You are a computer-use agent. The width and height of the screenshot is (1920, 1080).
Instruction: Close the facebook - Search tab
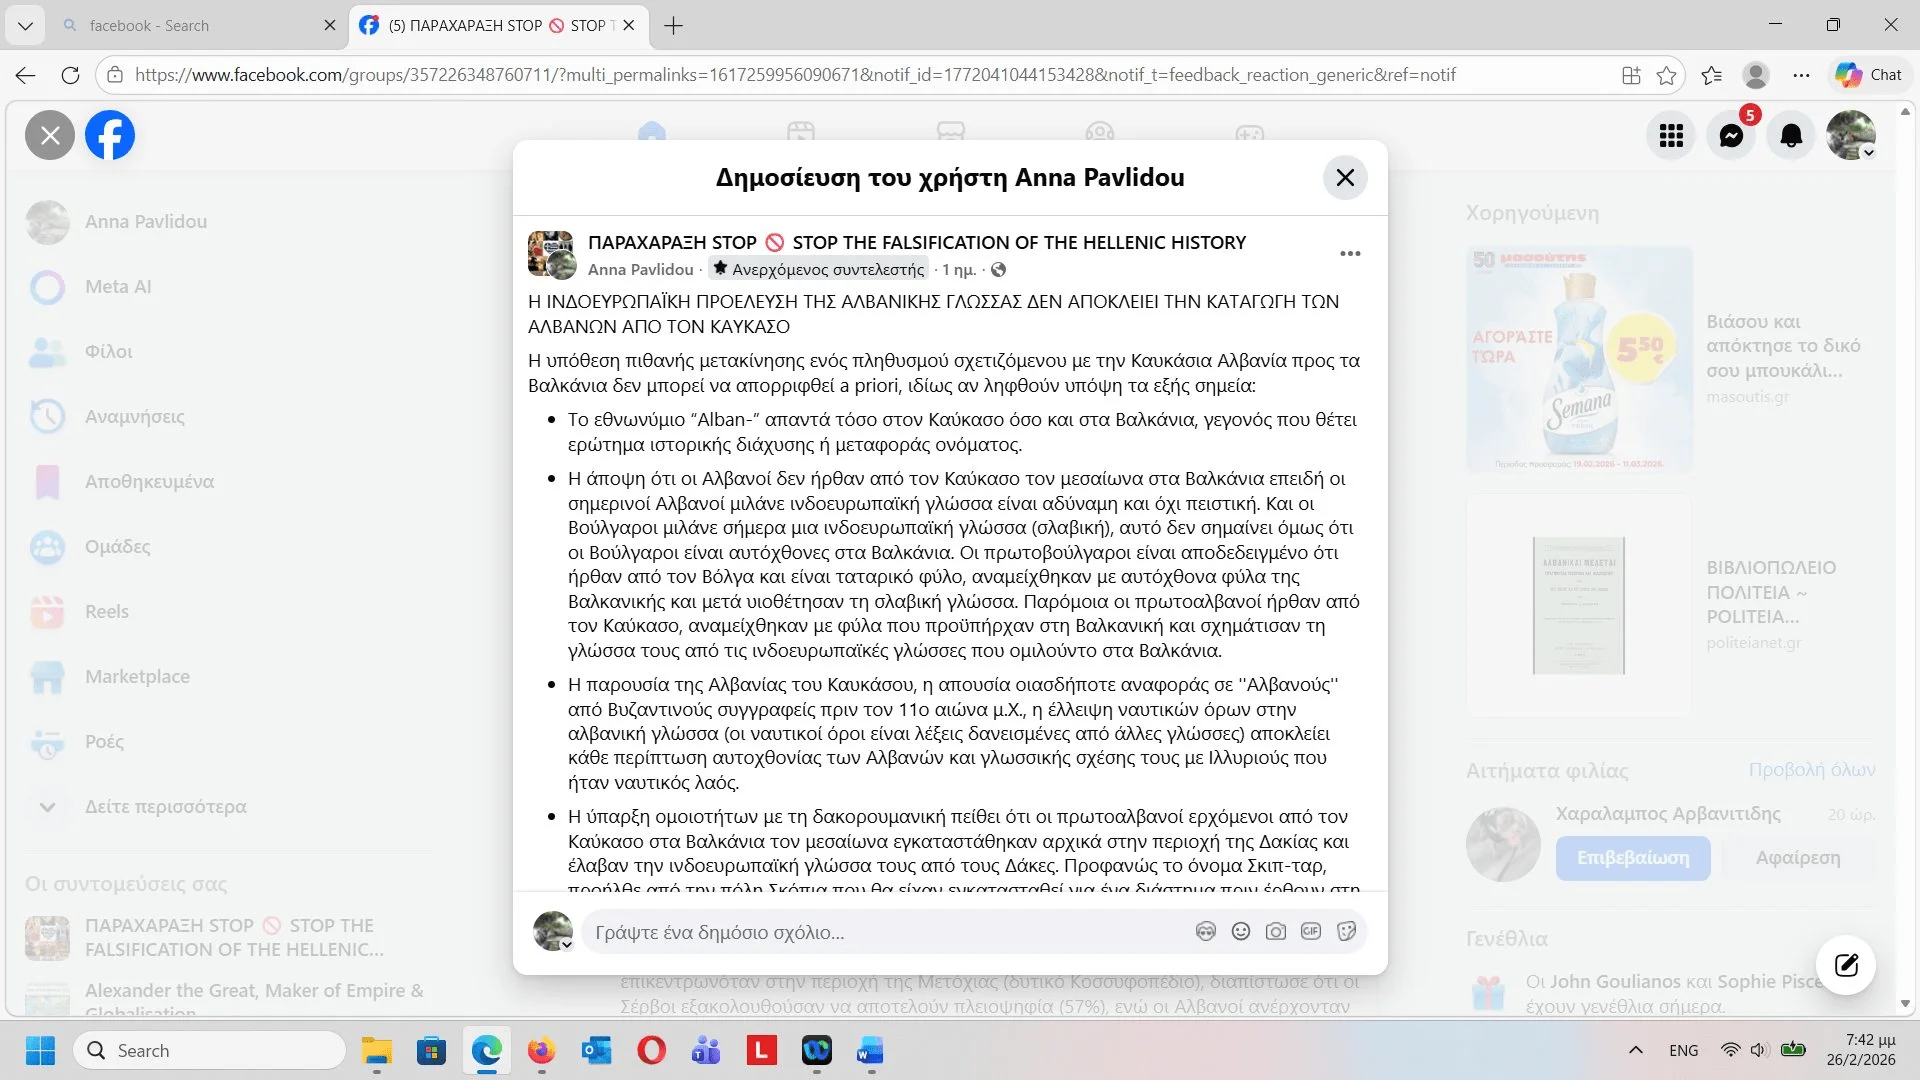(330, 25)
